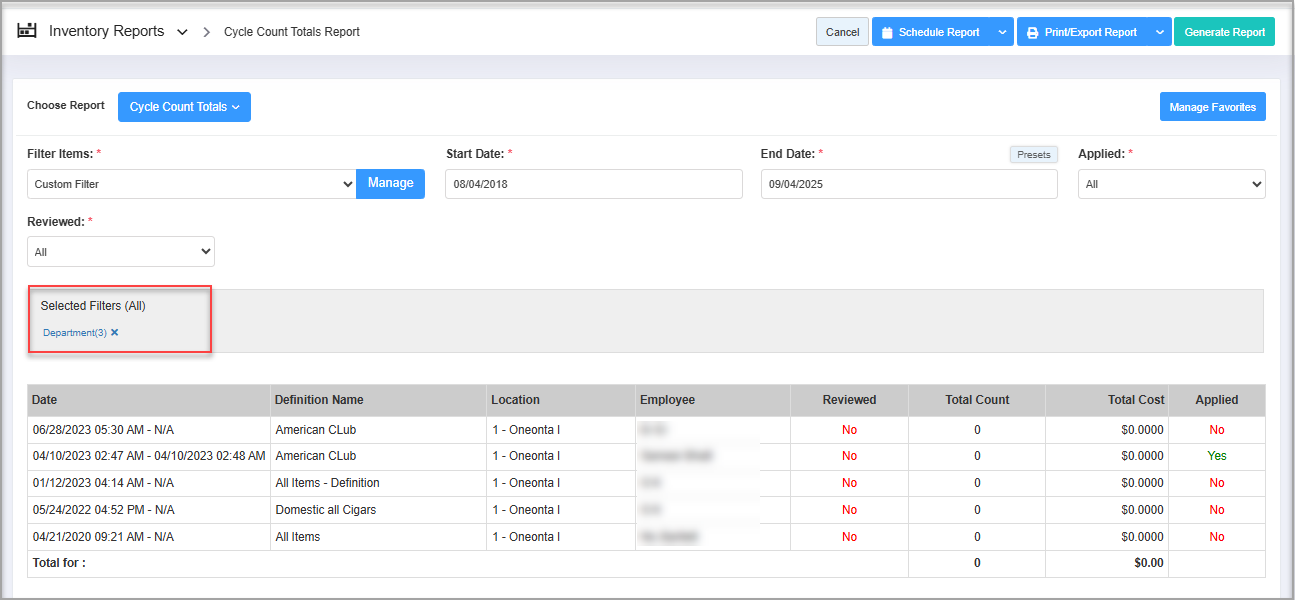Screen dimensions: 1295x600
Task: Expand the Print/Export Report dropdown arrow
Action: pos(1159,32)
